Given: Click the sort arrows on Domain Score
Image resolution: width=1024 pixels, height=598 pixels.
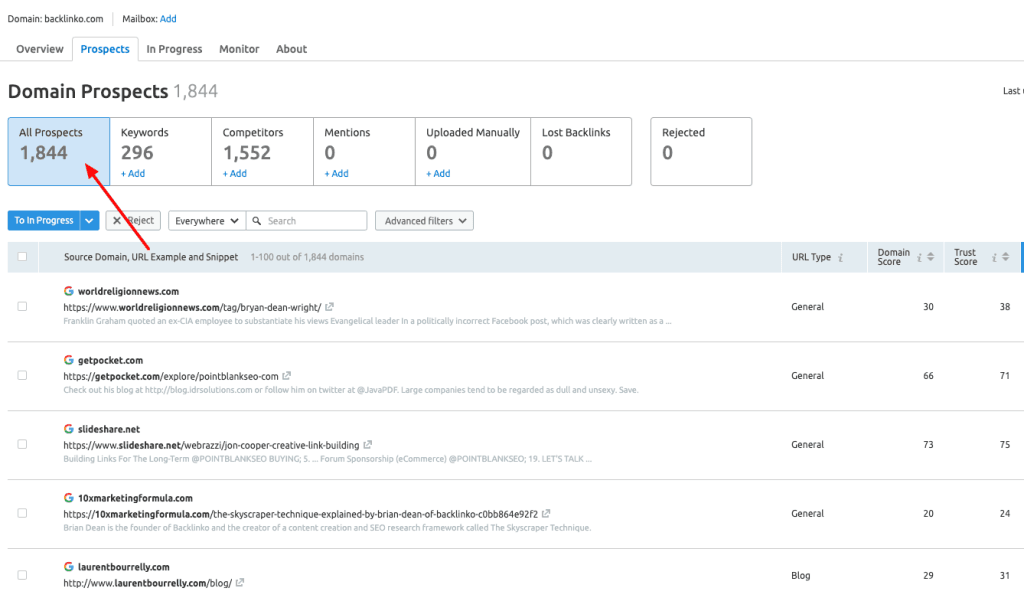Looking at the screenshot, I should [931, 257].
